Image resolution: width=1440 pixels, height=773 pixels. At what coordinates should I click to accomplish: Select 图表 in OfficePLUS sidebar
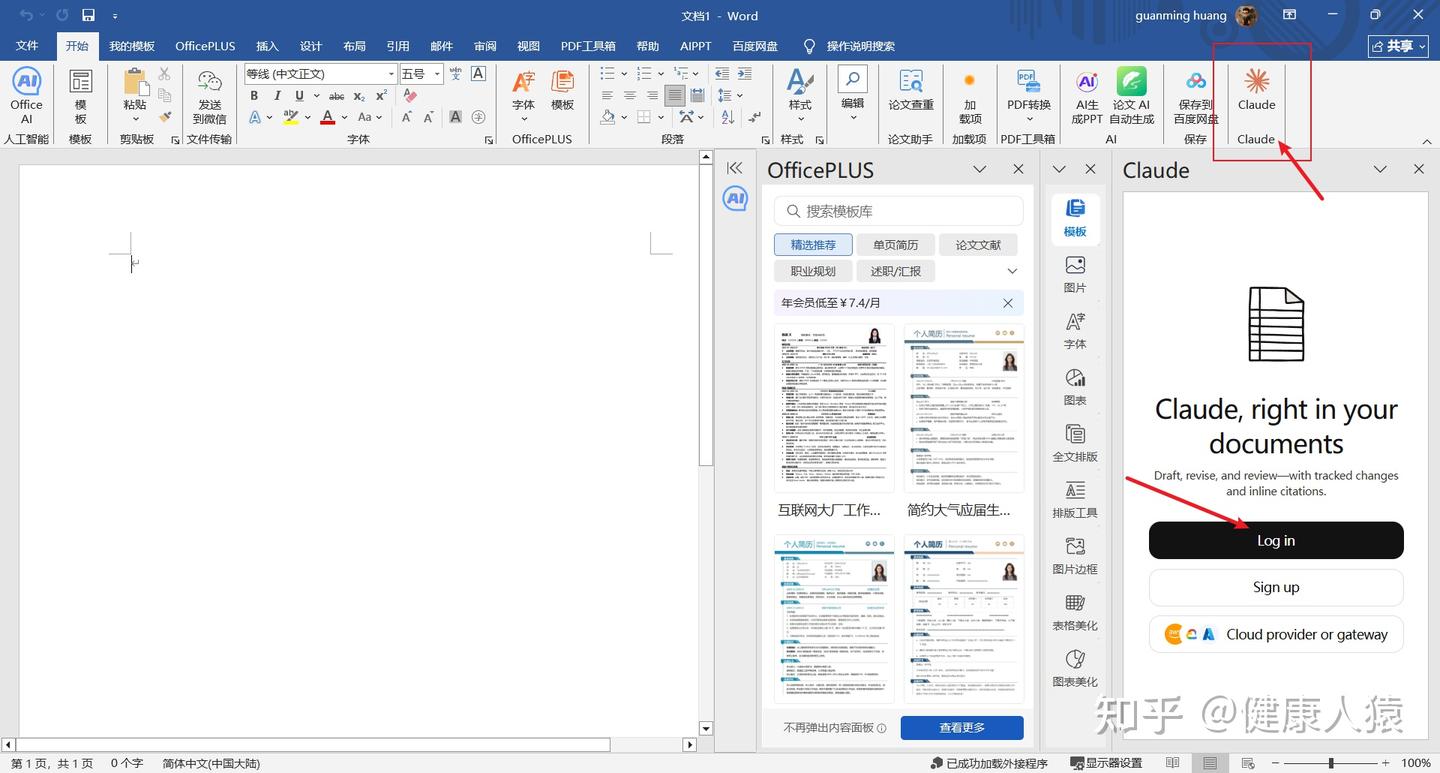click(x=1075, y=386)
